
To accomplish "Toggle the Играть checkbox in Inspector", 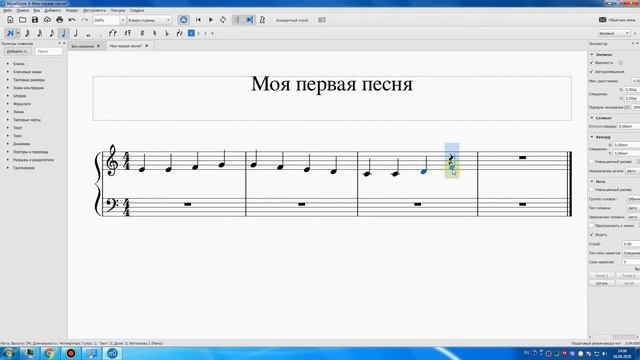I will pyautogui.click(x=592, y=235).
